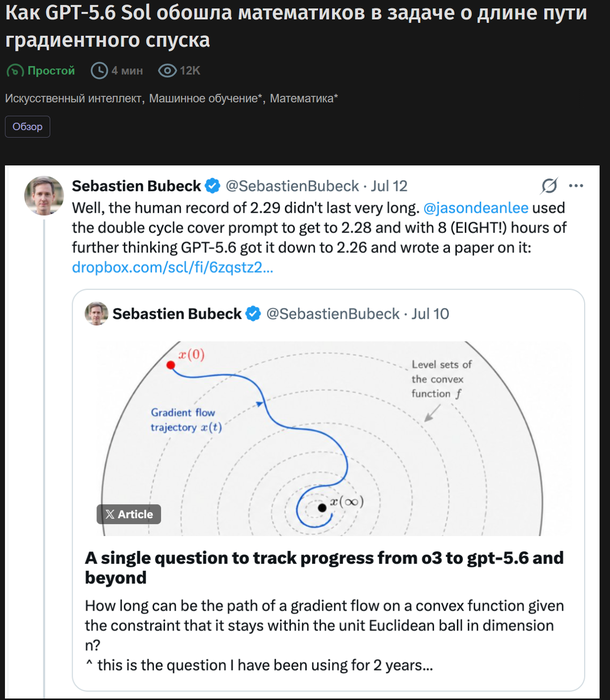Open the article title 'A single question to track progress'
The height and width of the screenshot is (700, 610).
(x=324, y=567)
